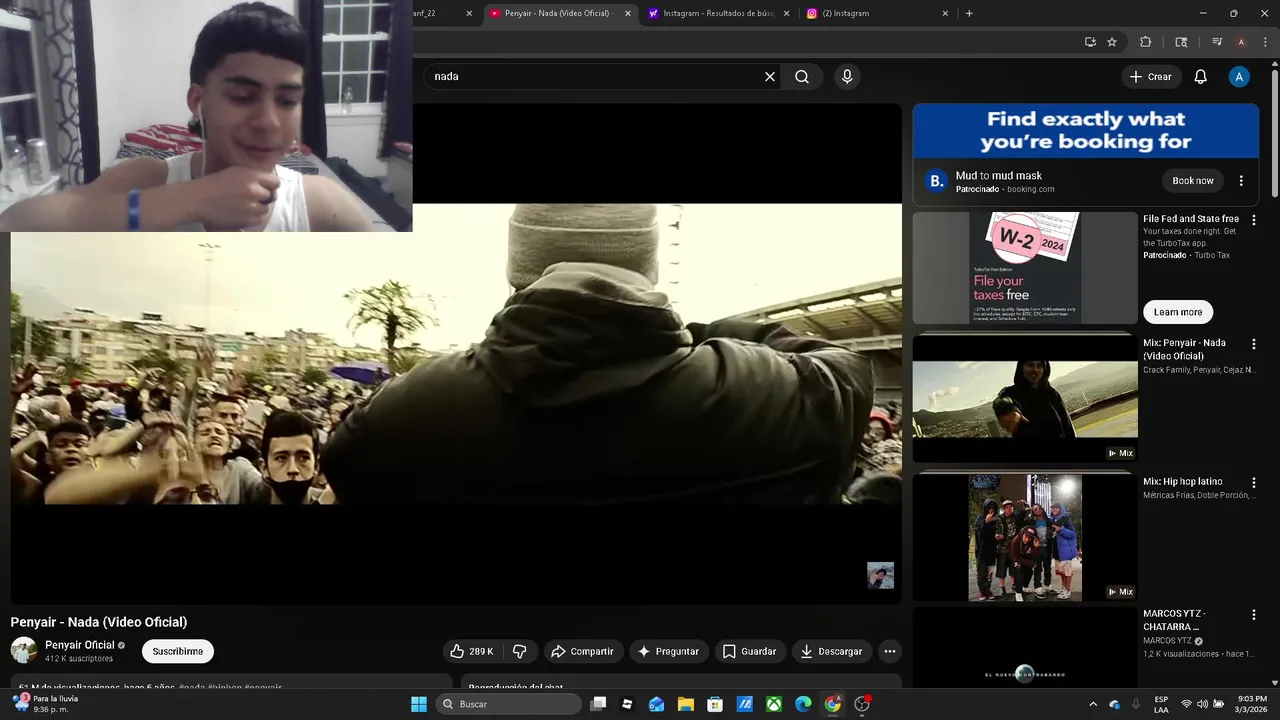Close the Penyair - Nada tab
Screen dimensions: 1280x720
[628, 13]
